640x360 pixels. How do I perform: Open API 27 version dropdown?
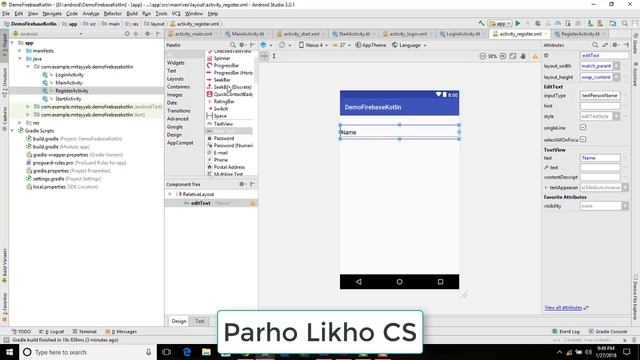[341, 45]
